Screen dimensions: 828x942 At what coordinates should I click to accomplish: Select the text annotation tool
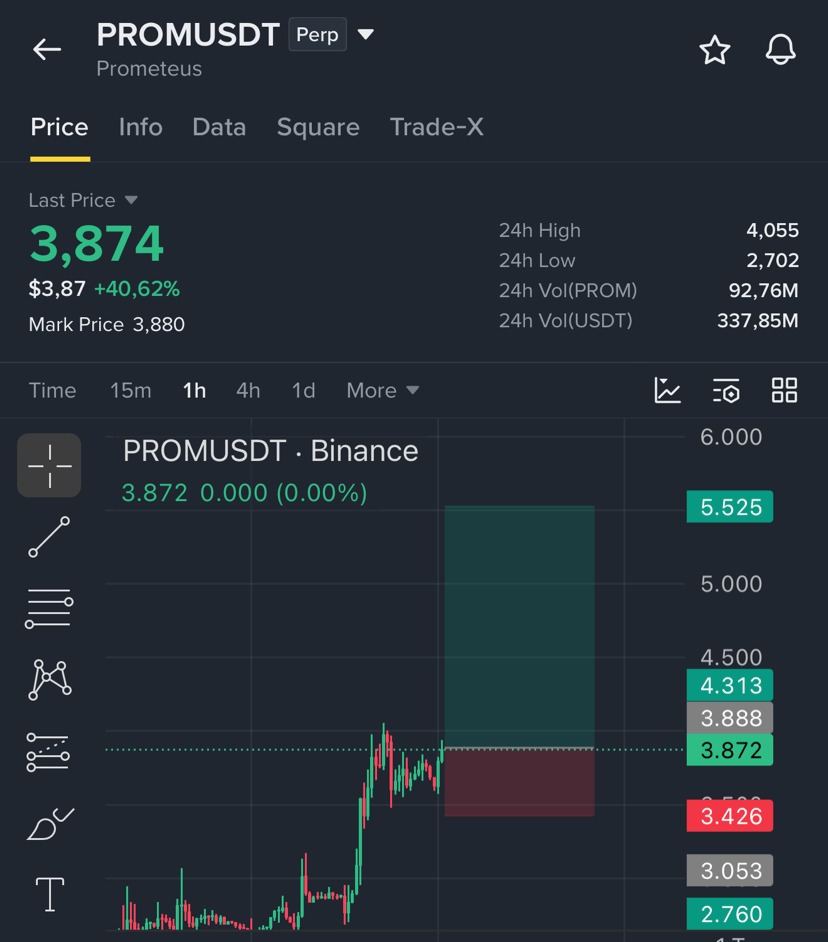50,895
